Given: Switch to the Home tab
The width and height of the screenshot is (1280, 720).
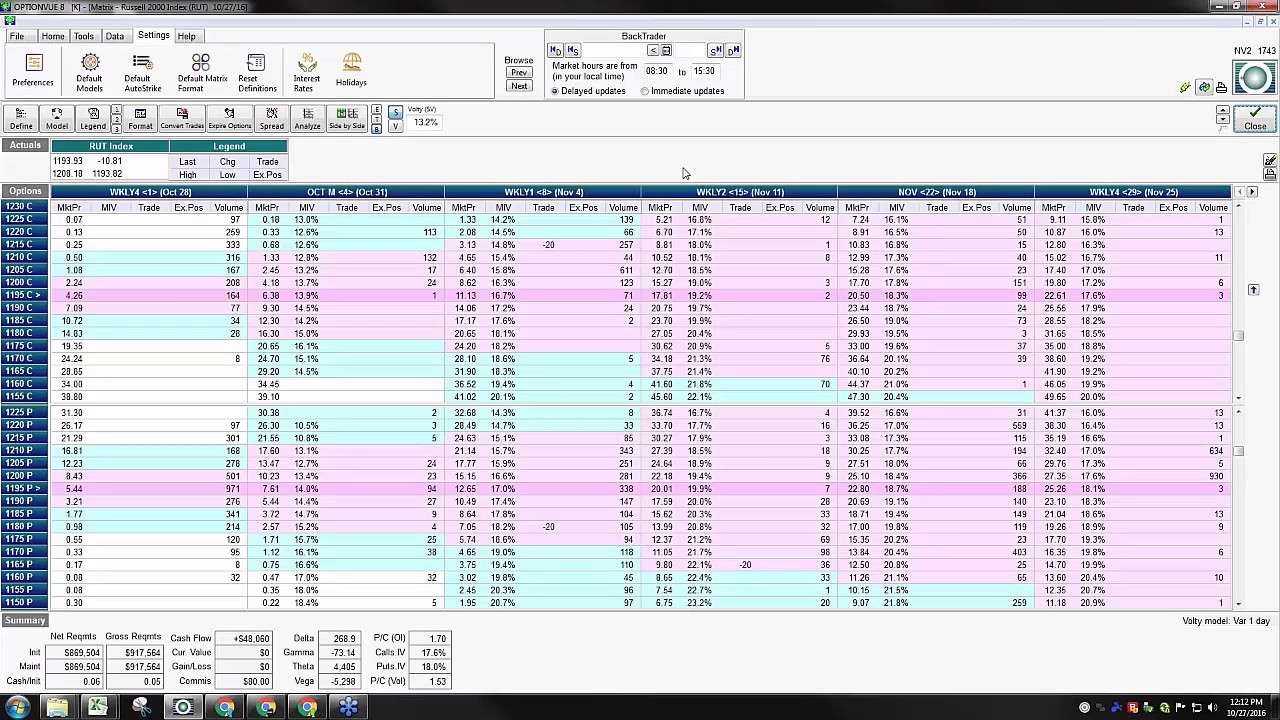Looking at the screenshot, I should click(x=53, y=36).
